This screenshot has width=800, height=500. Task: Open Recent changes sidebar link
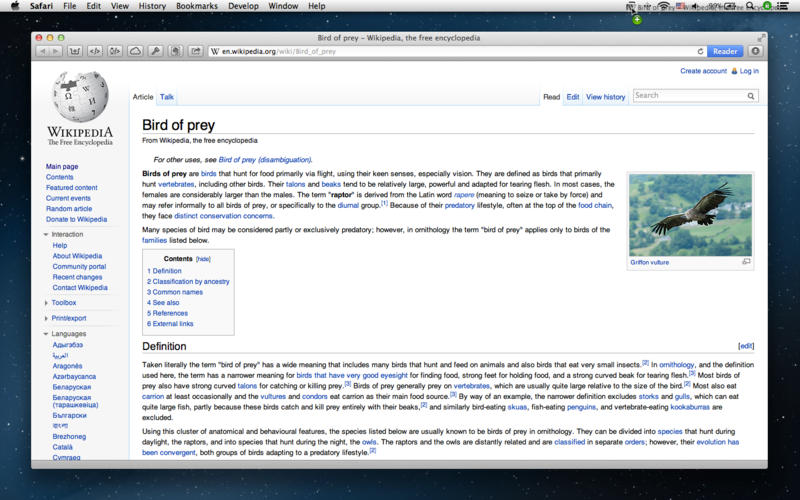click(77, 277)
